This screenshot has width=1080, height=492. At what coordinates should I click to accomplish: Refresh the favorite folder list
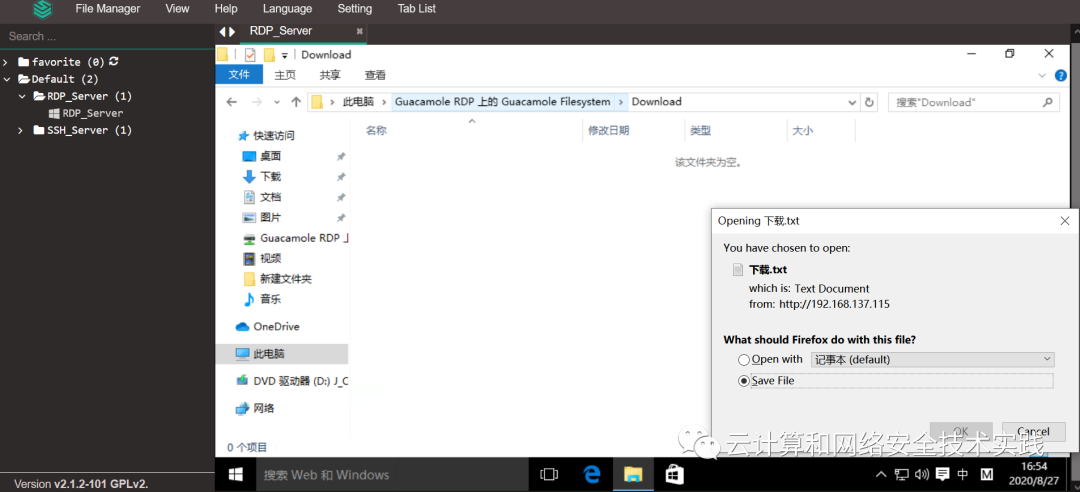point(114,61)
